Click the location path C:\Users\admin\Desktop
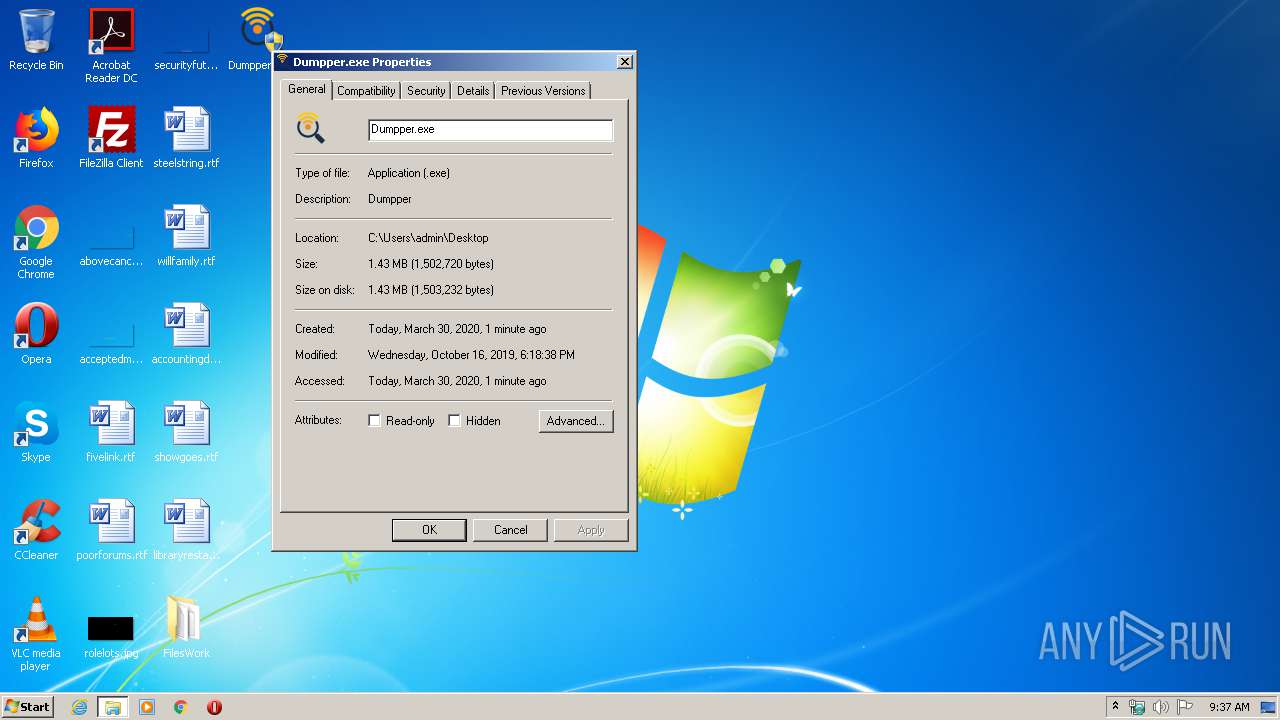This screenshot has height=720, width=1280. tap(428, 238)
